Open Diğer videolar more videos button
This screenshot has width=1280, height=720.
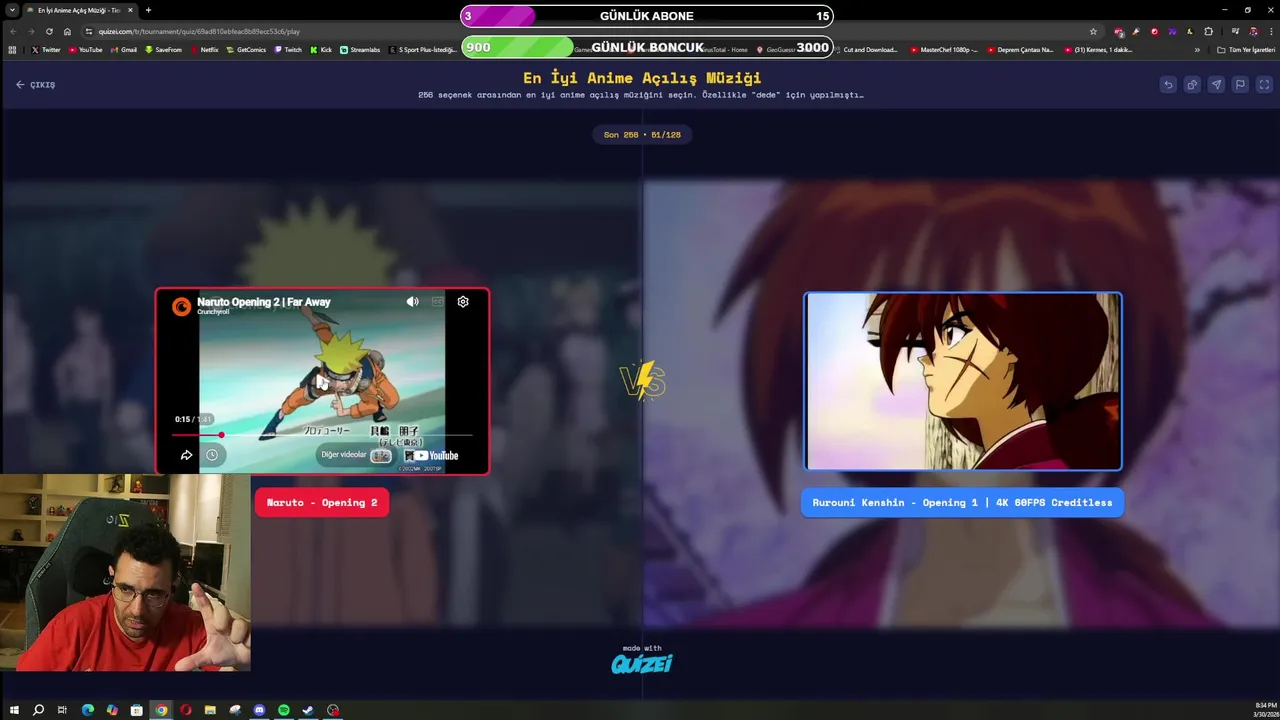click(x=355, y=455)
